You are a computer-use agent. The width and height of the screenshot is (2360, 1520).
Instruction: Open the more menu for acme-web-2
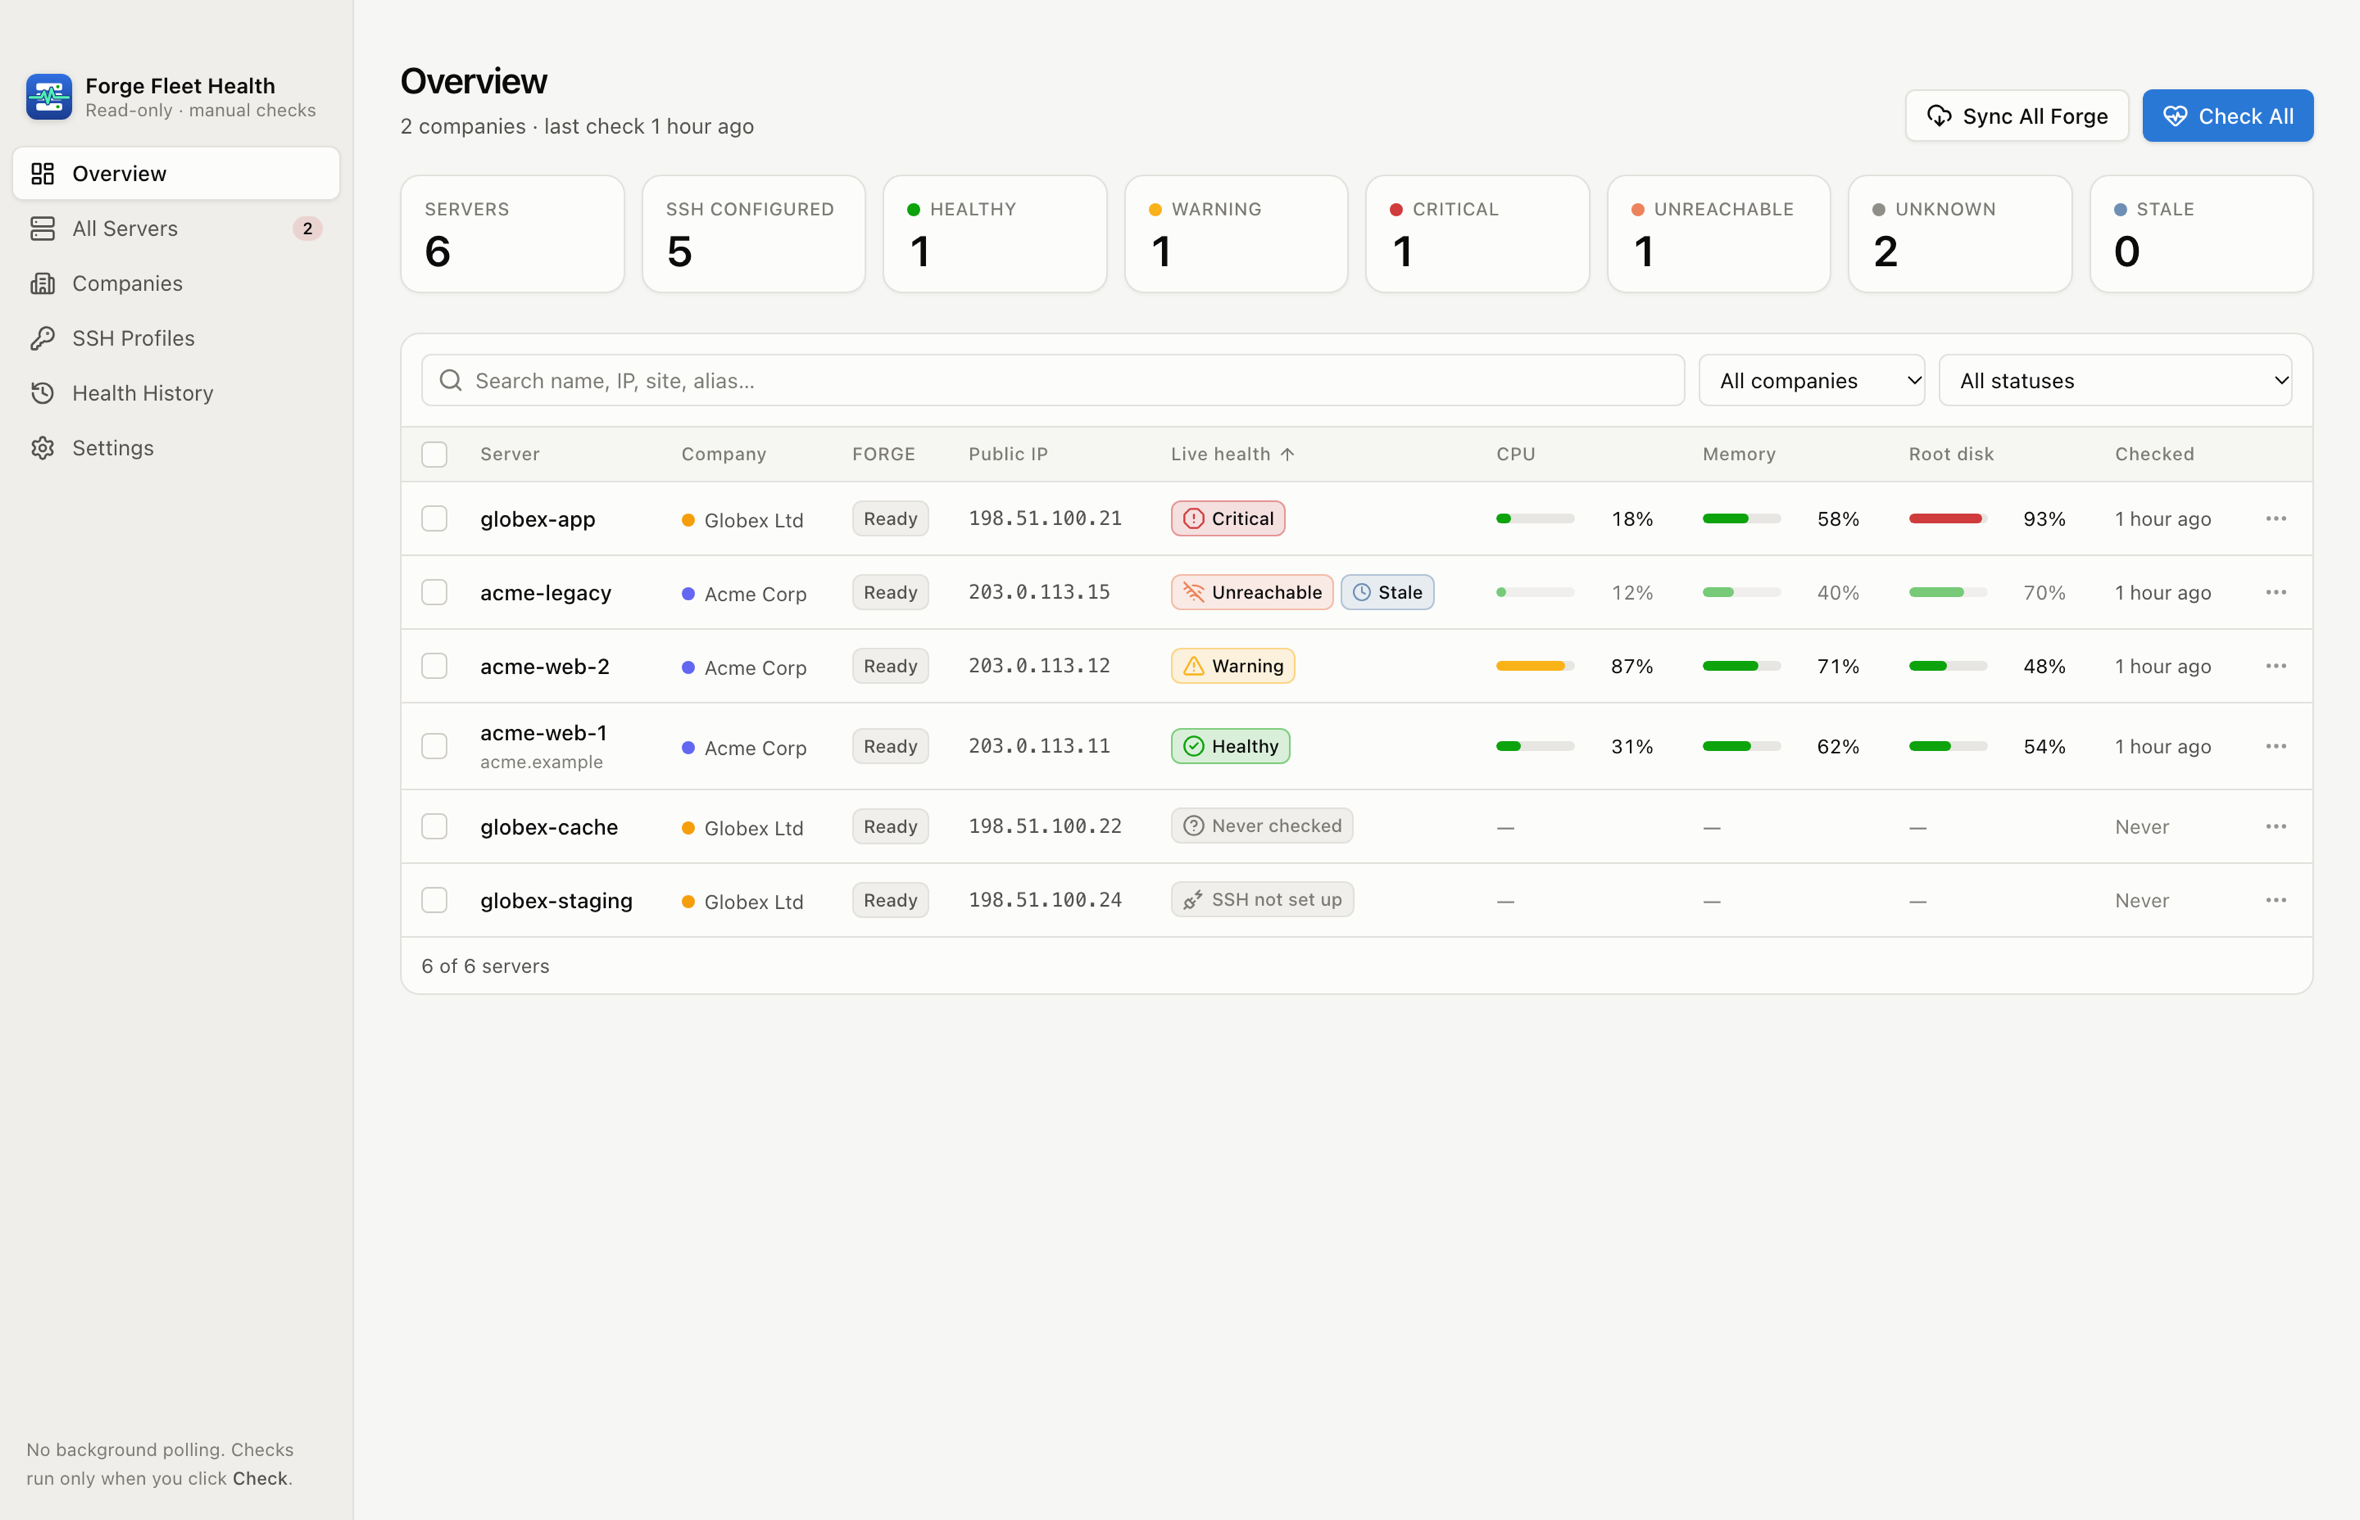(x=2276, y=667)
